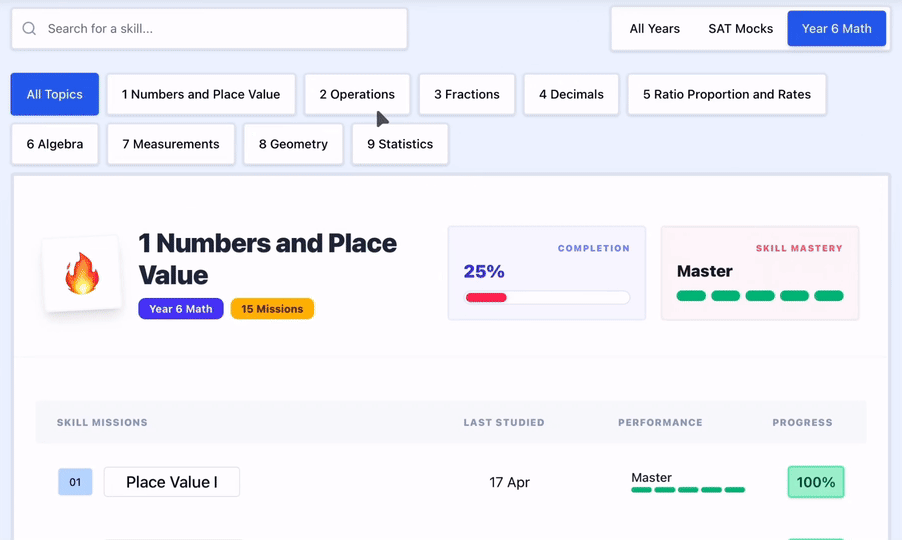Click the 01 mission number badge
This screenshot has width=902, height=540.
tap(75, 482)
